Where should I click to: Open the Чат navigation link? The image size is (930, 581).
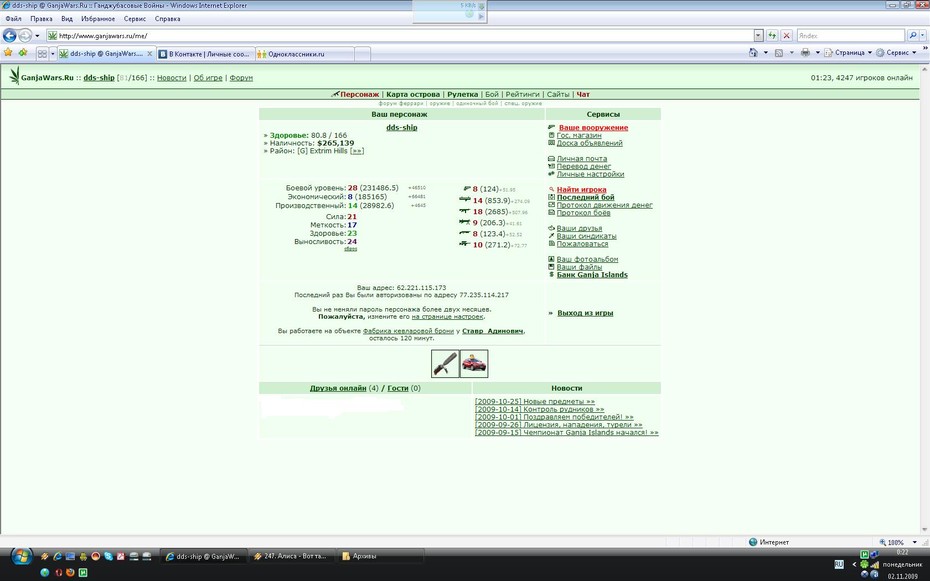[583, 94]
